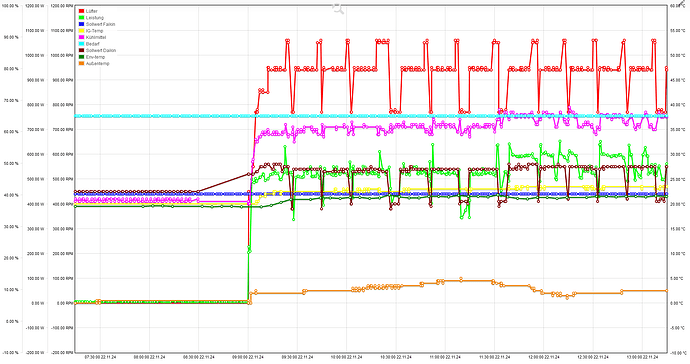Click the yellow IG-Temp legend swatch
Viewport: 690px width, 364px height.
[81, 31]
